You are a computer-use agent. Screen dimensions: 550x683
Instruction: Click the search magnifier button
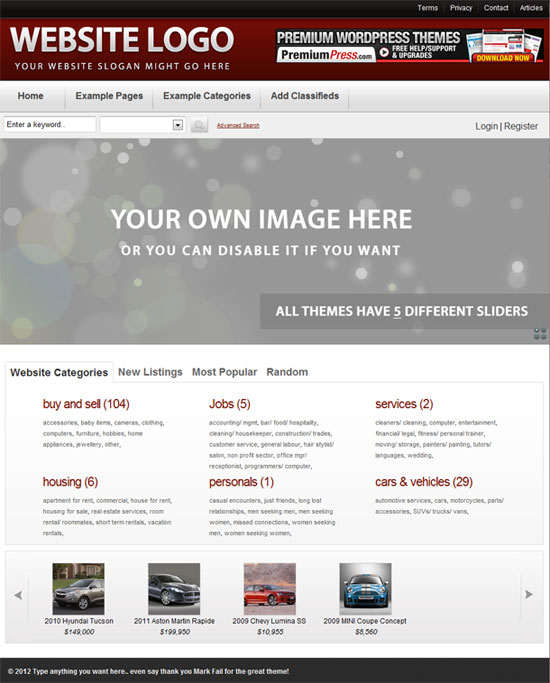tap(199, 125)
